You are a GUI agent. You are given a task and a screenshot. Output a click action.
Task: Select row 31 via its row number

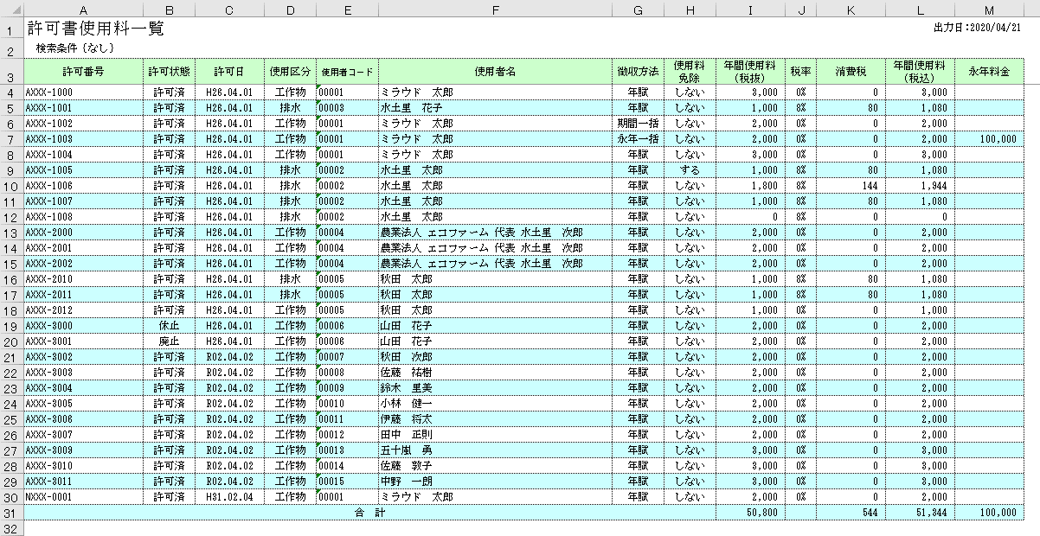coord(11,513)
